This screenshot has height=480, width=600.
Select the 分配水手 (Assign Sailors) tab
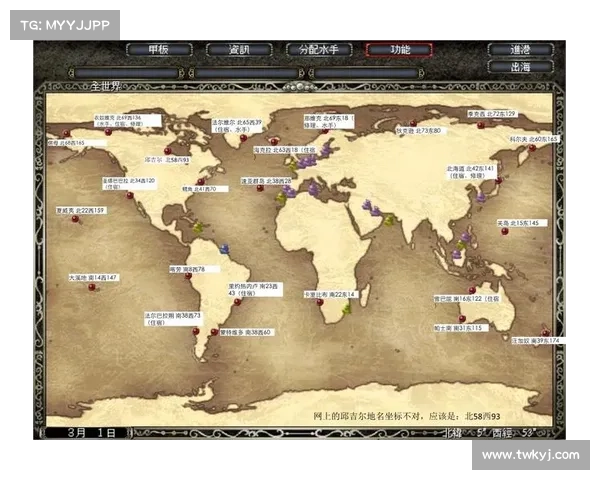pos(319,49)
